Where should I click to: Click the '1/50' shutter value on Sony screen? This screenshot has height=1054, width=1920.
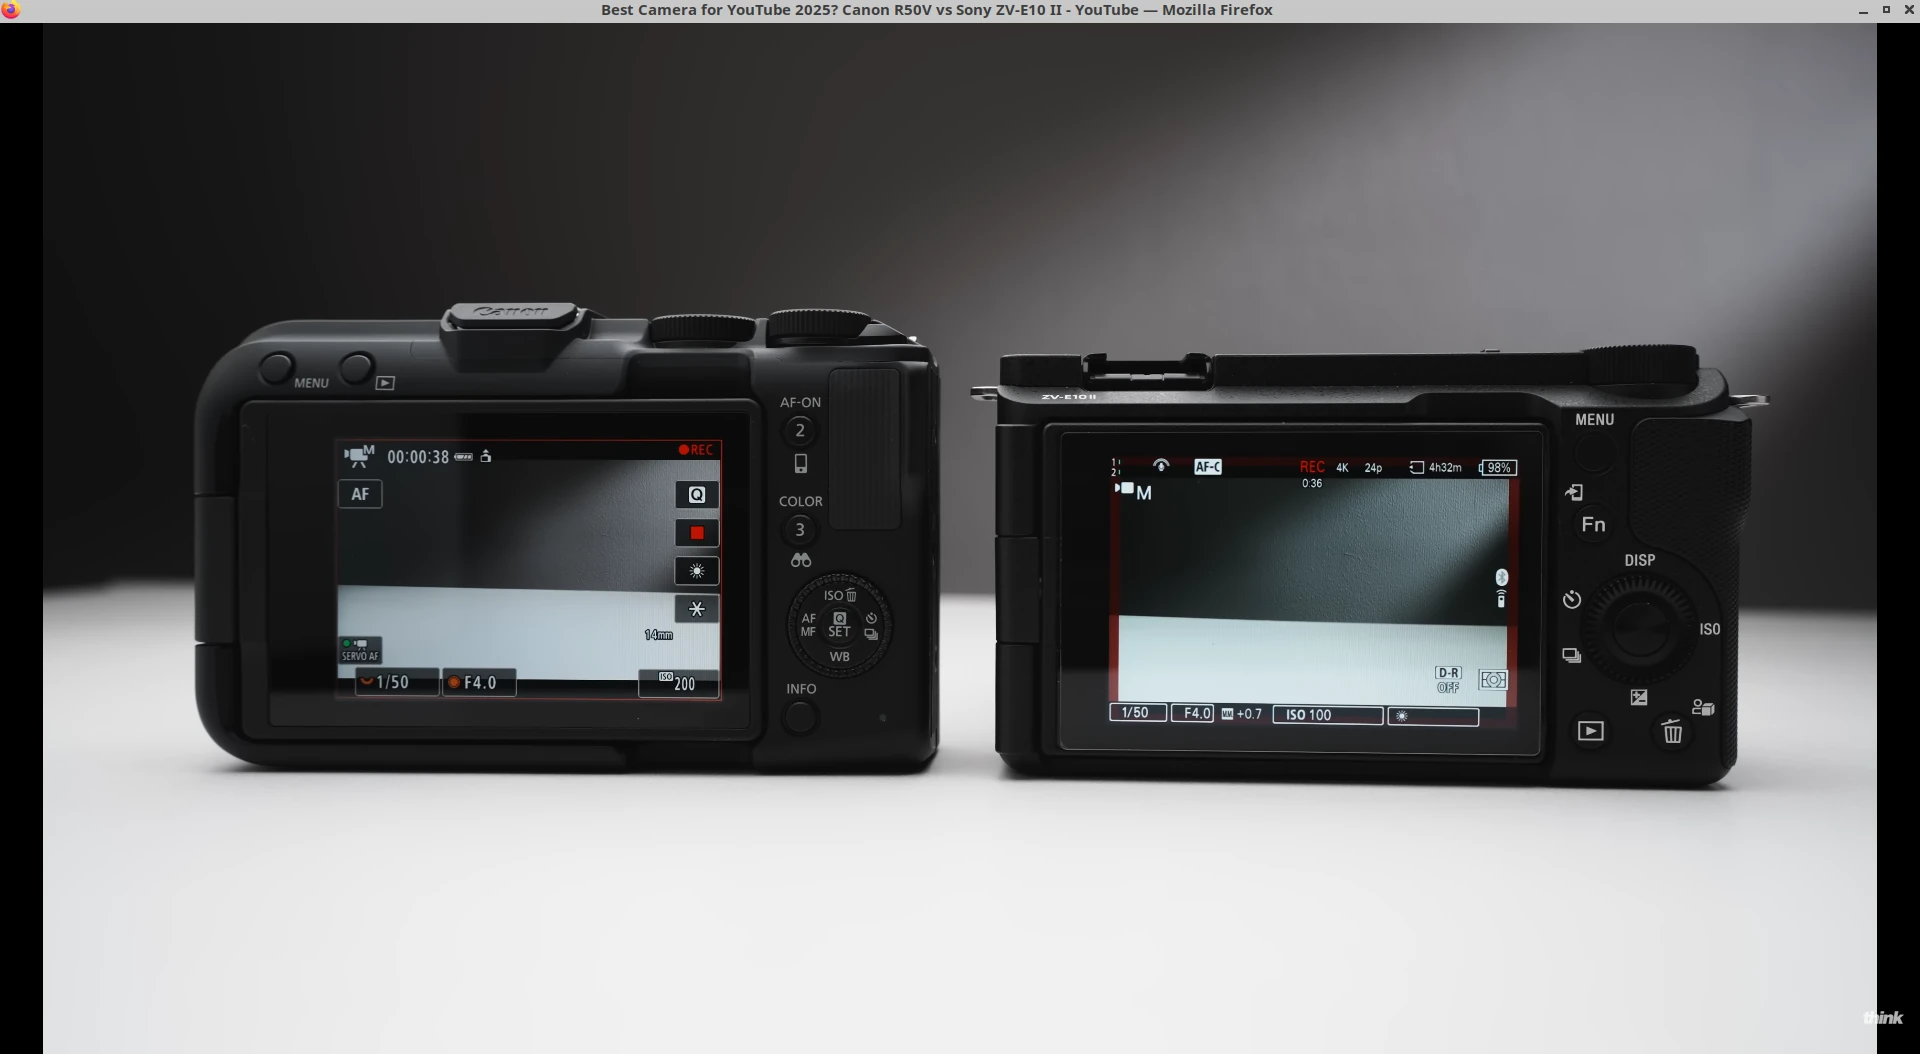point(1137,713)
